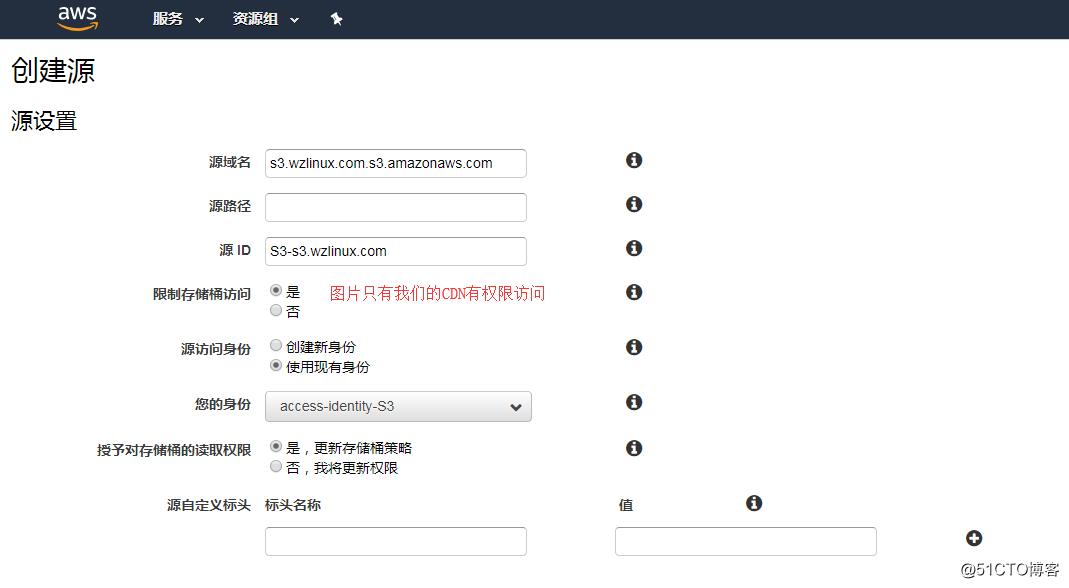Image resolution: width=1069 pixels, height=588 pixels.
Task: Open info icon for 源 ID
Action: 634,248
